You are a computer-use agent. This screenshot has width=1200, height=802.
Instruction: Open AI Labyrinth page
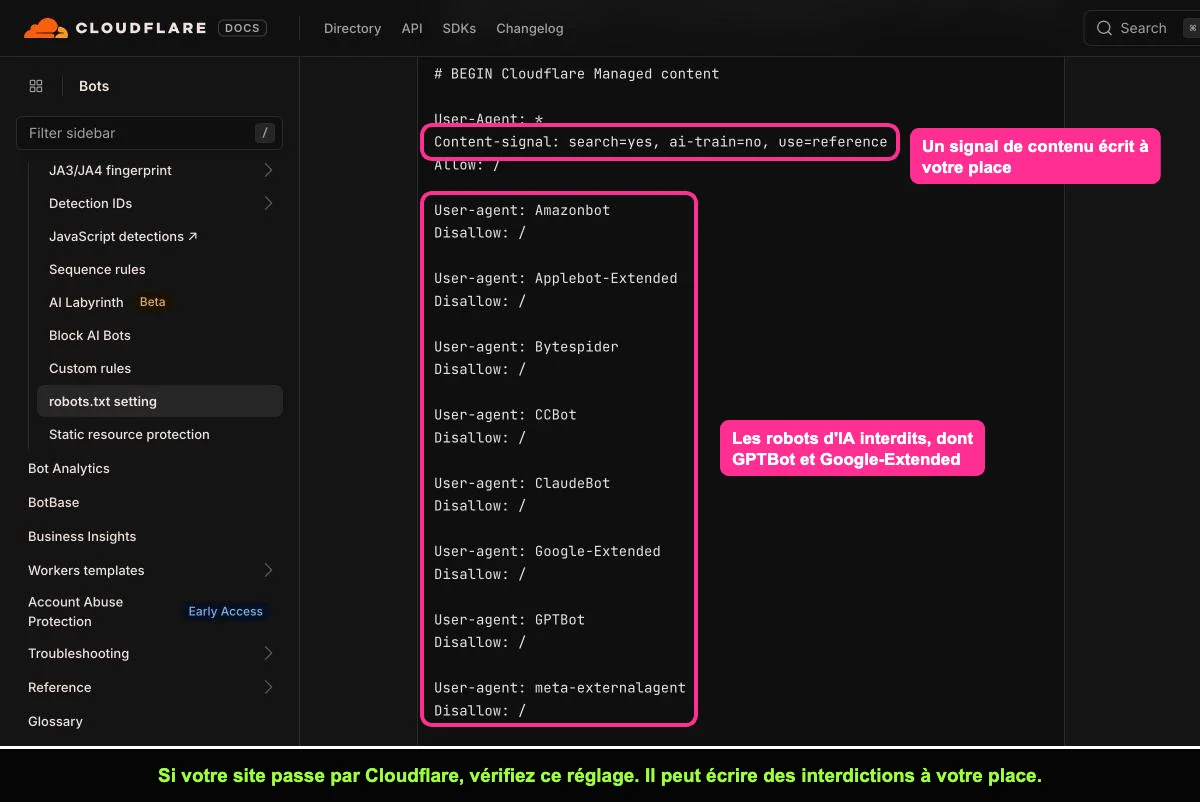pos(86,303)
